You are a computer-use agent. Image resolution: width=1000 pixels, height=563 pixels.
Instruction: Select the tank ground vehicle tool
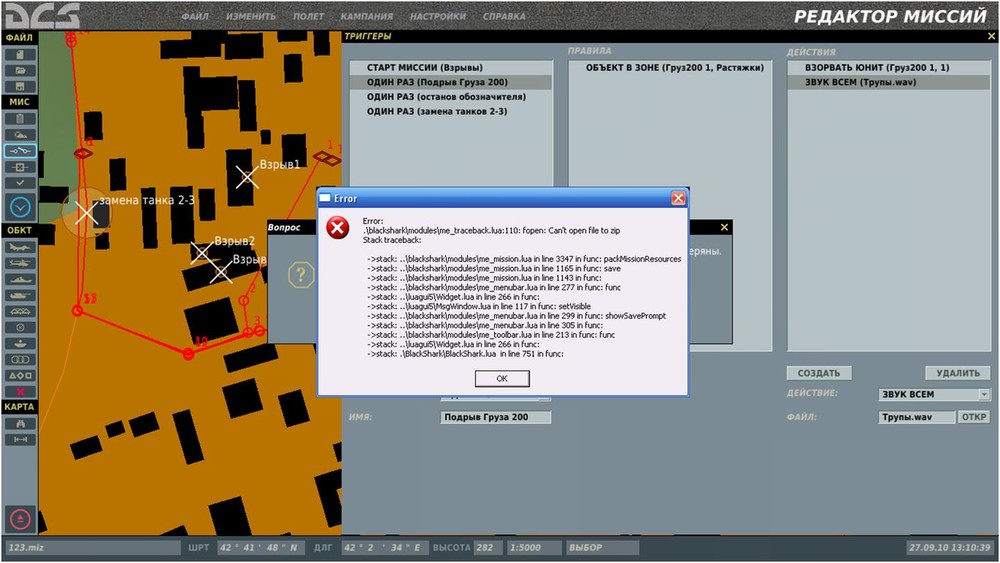point(20,295)
